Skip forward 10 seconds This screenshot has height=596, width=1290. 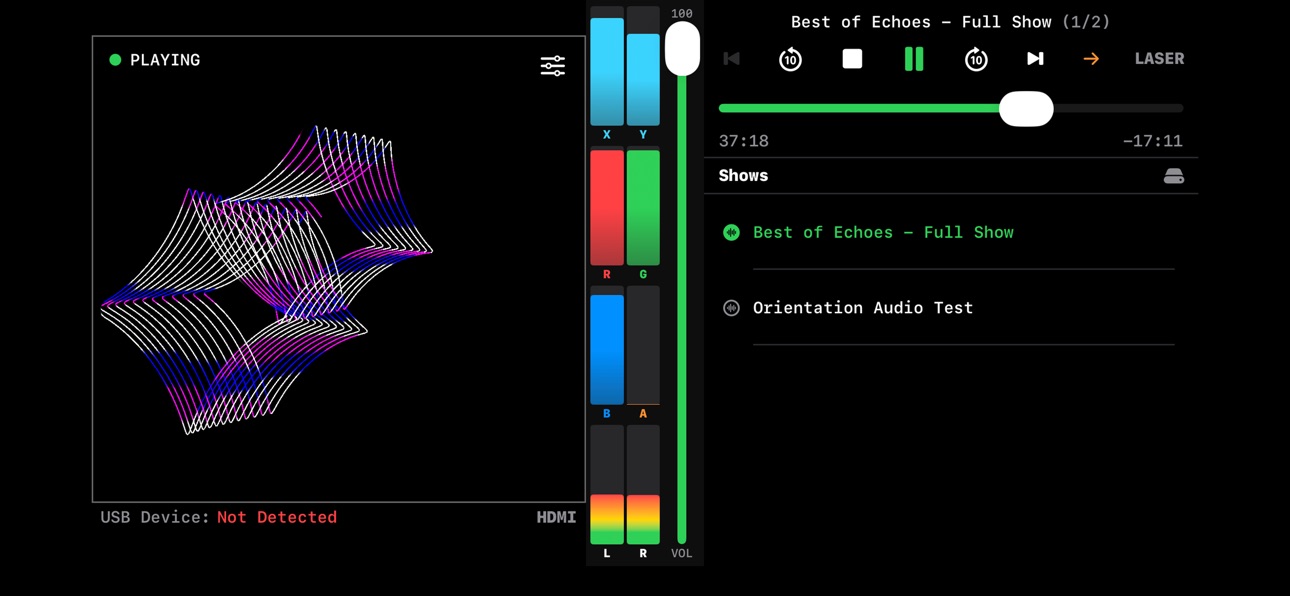pos(976,59)
